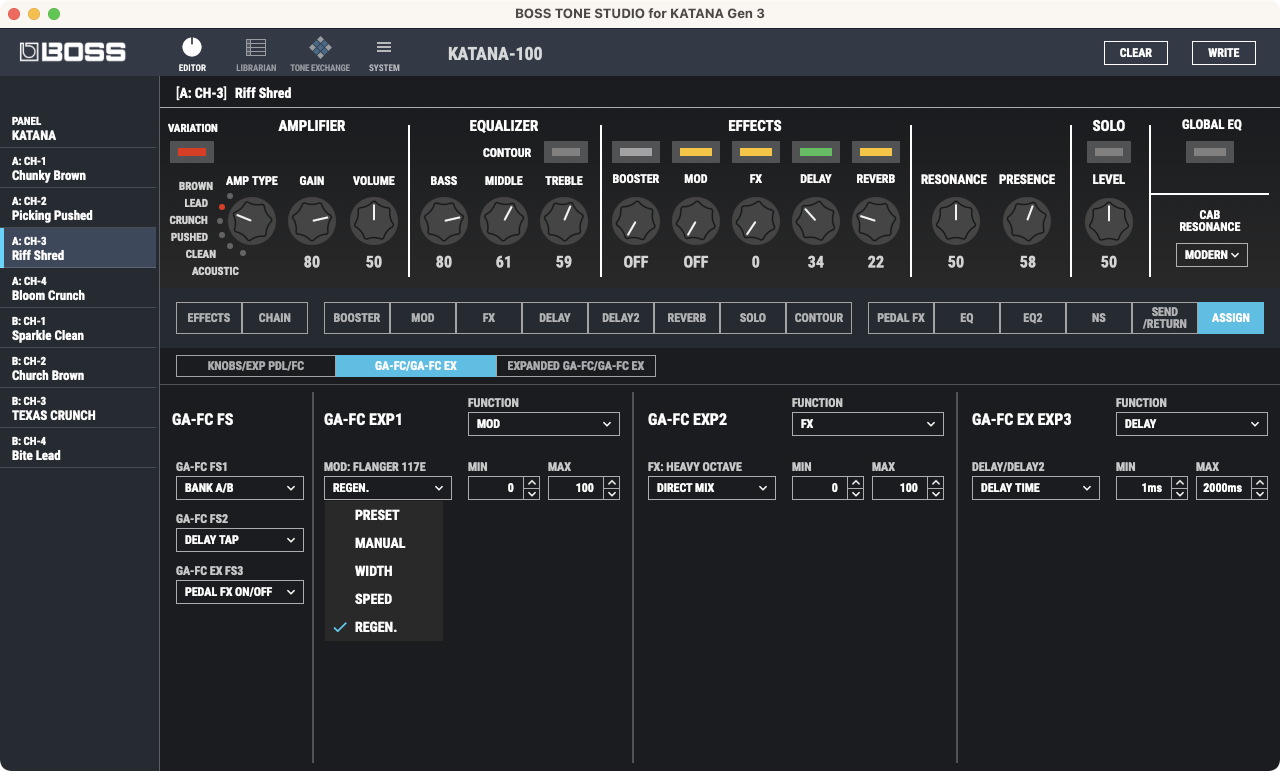Screen dimensions: 1280x771
Task: Toggle the Reverb effect switch
Action: coord(876,152)
